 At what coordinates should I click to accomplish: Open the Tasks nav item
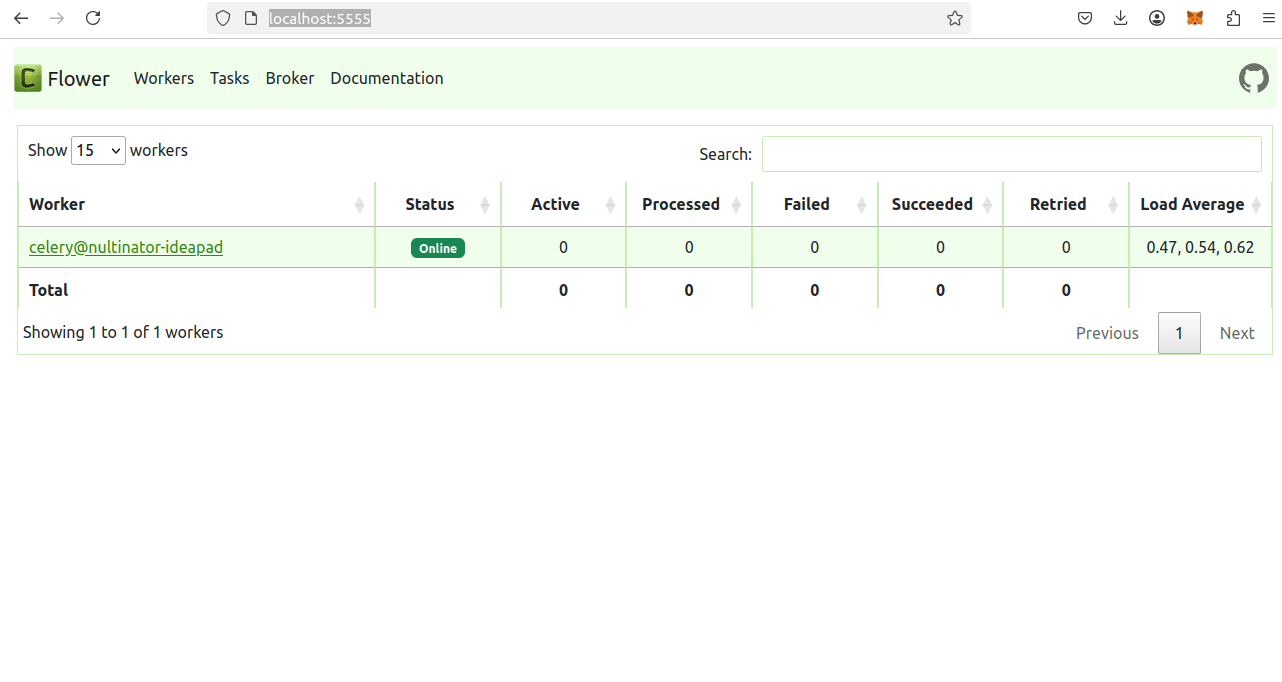point(229,78)
